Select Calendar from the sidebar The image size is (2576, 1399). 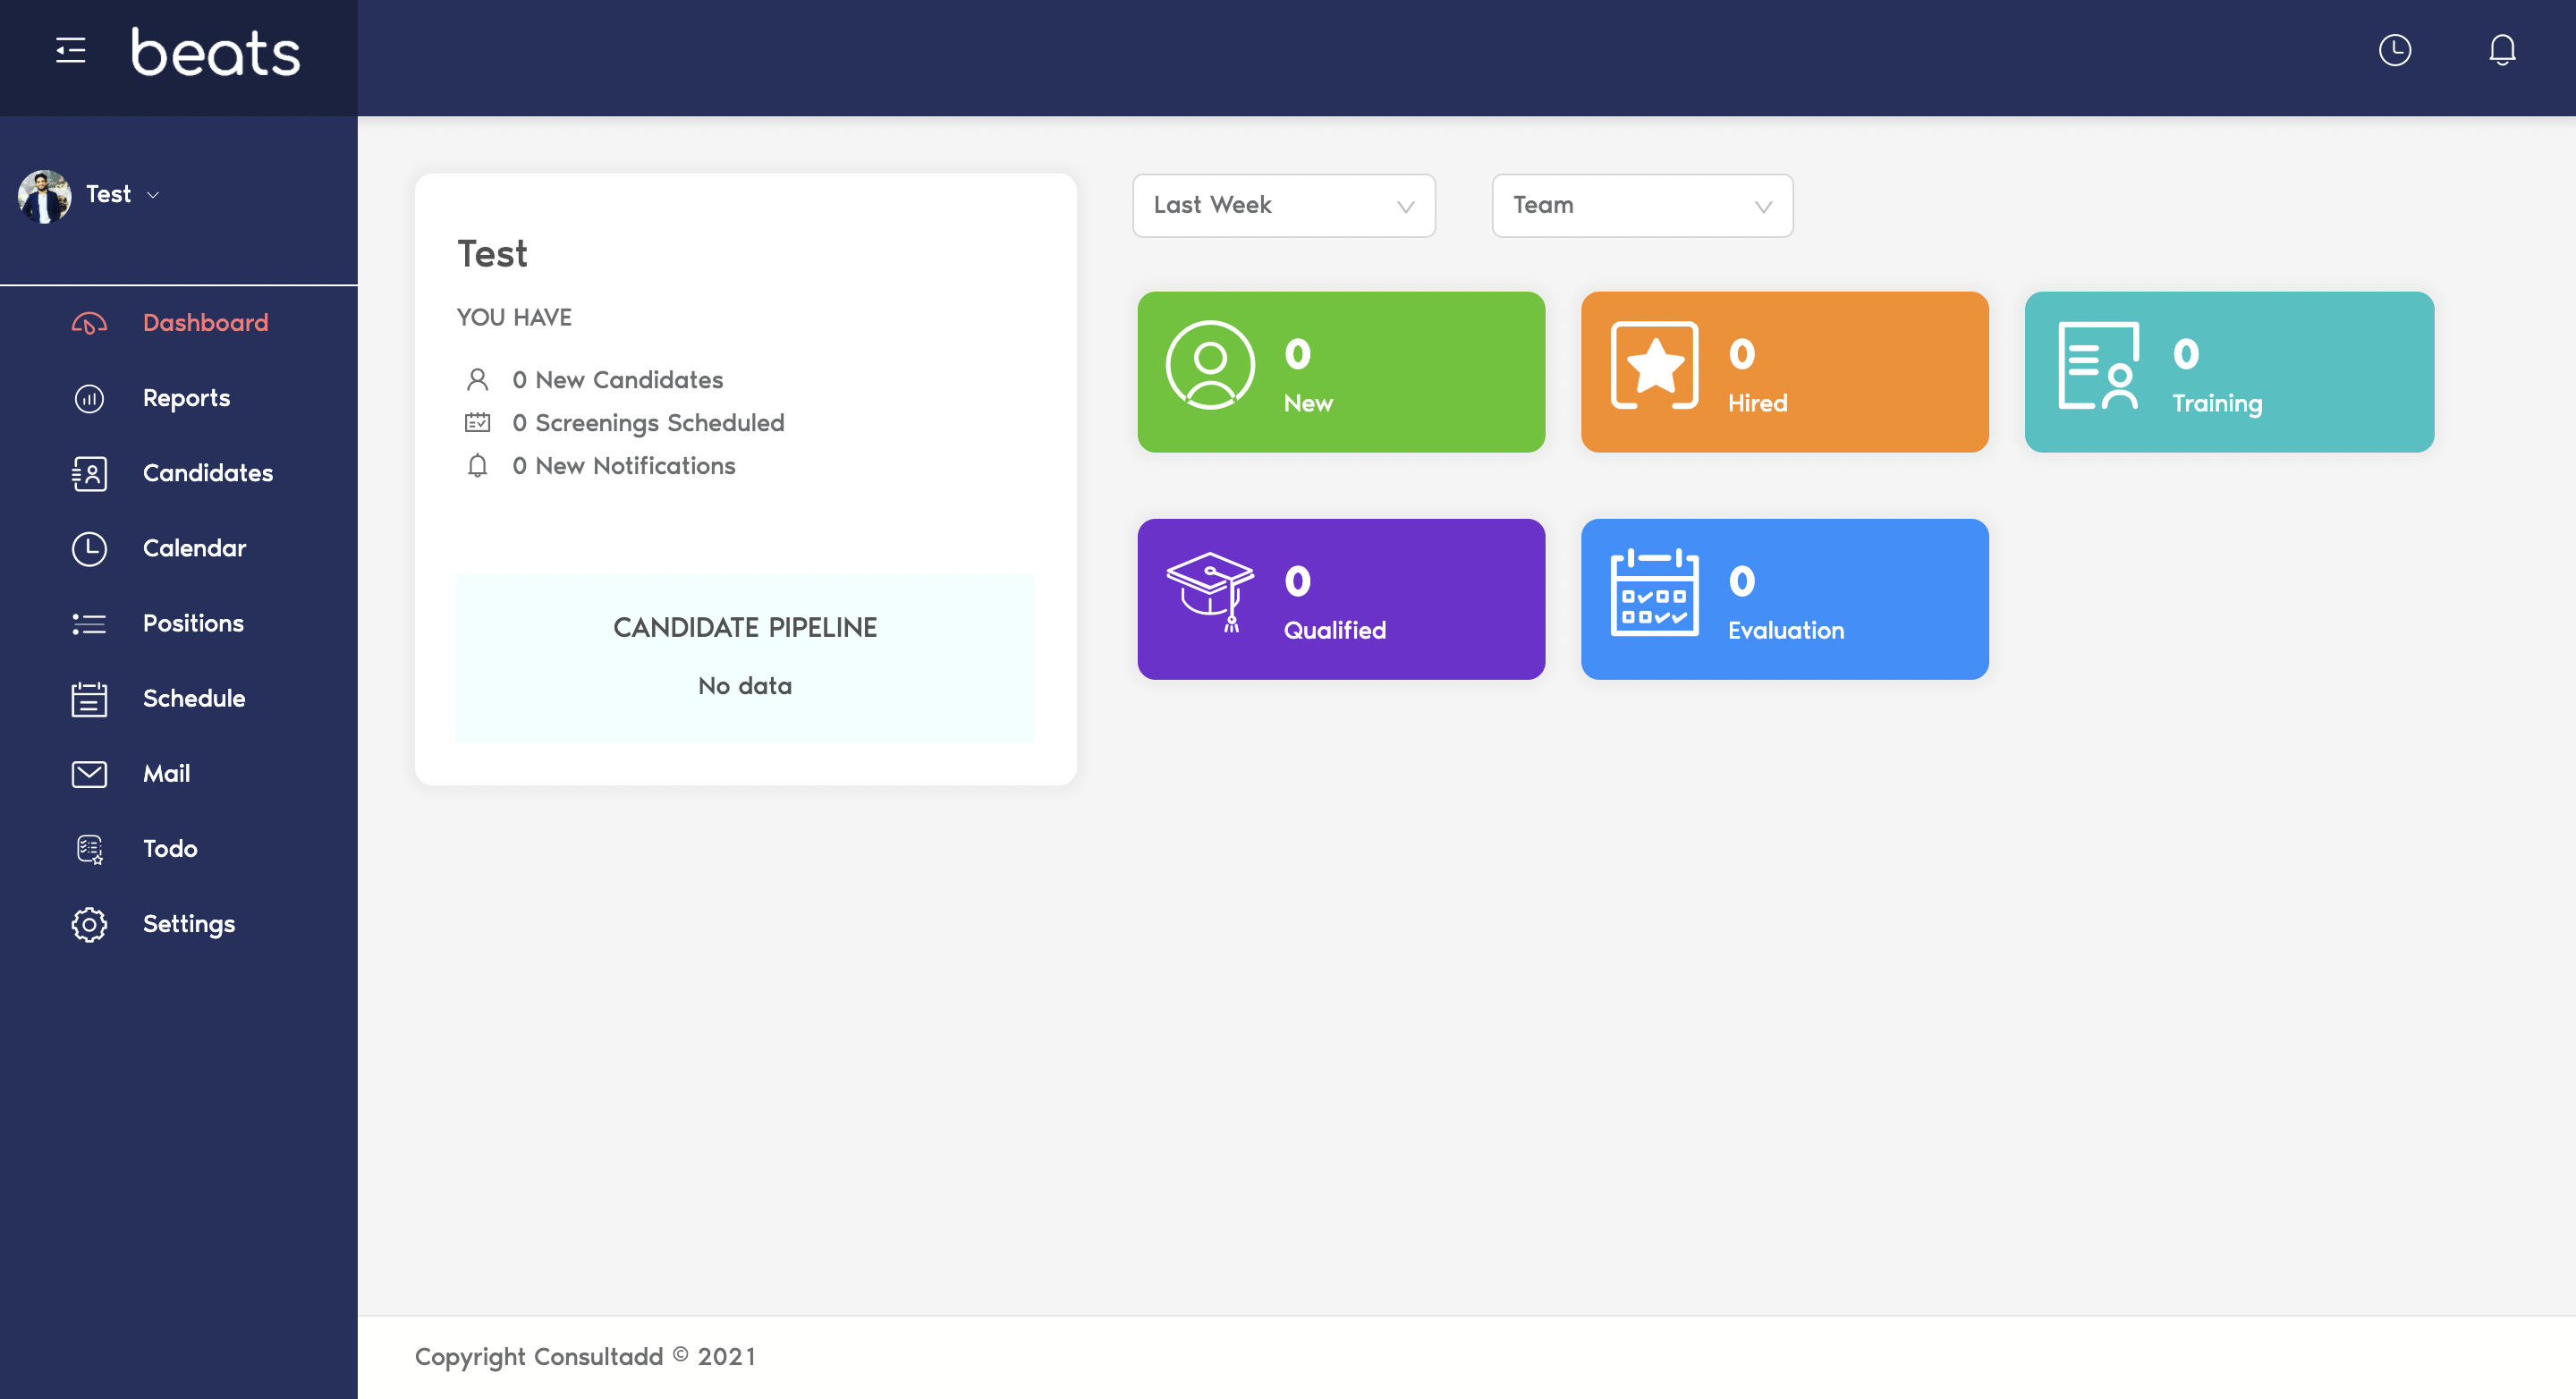pyautogui.click(x=194, y=549)
